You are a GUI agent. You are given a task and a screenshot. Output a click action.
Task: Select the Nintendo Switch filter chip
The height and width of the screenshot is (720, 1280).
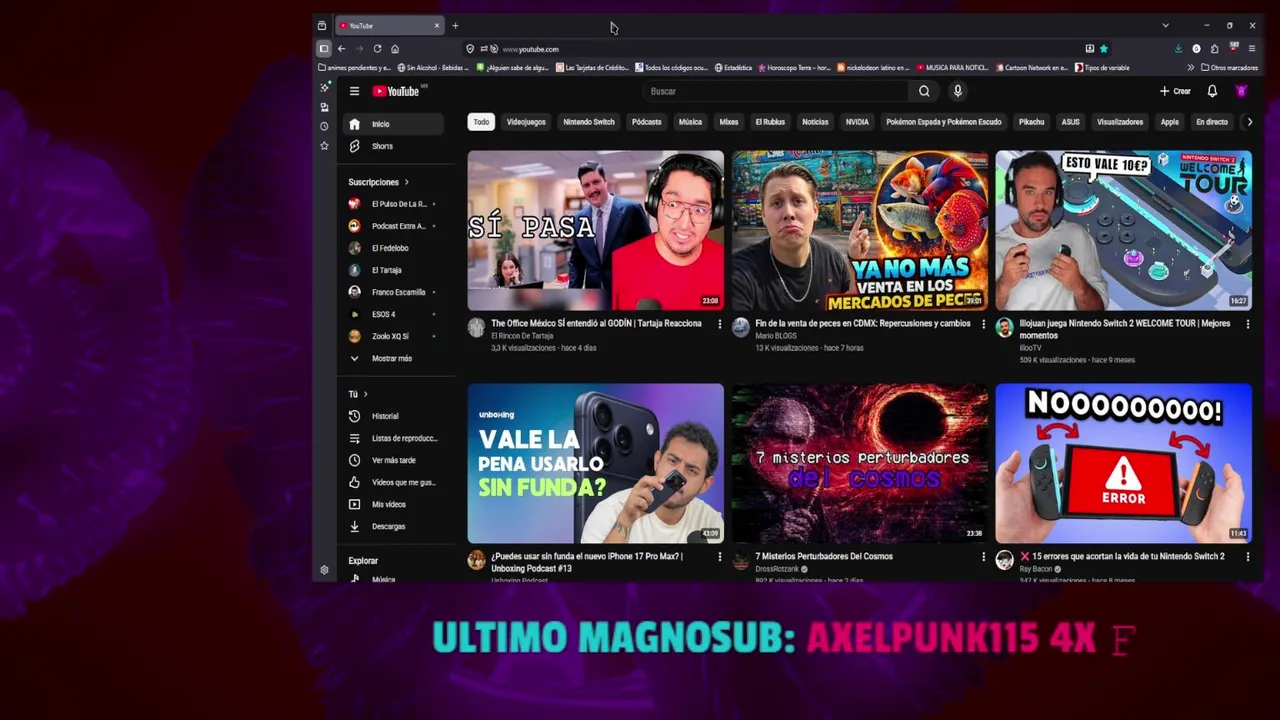pos(589,122)
